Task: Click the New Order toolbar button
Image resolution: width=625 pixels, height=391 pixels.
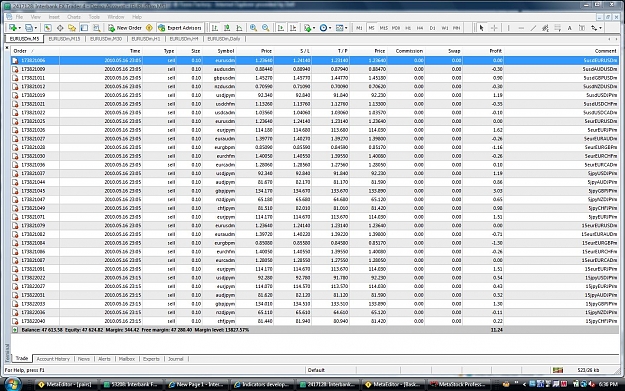Action: pos(125,28)
